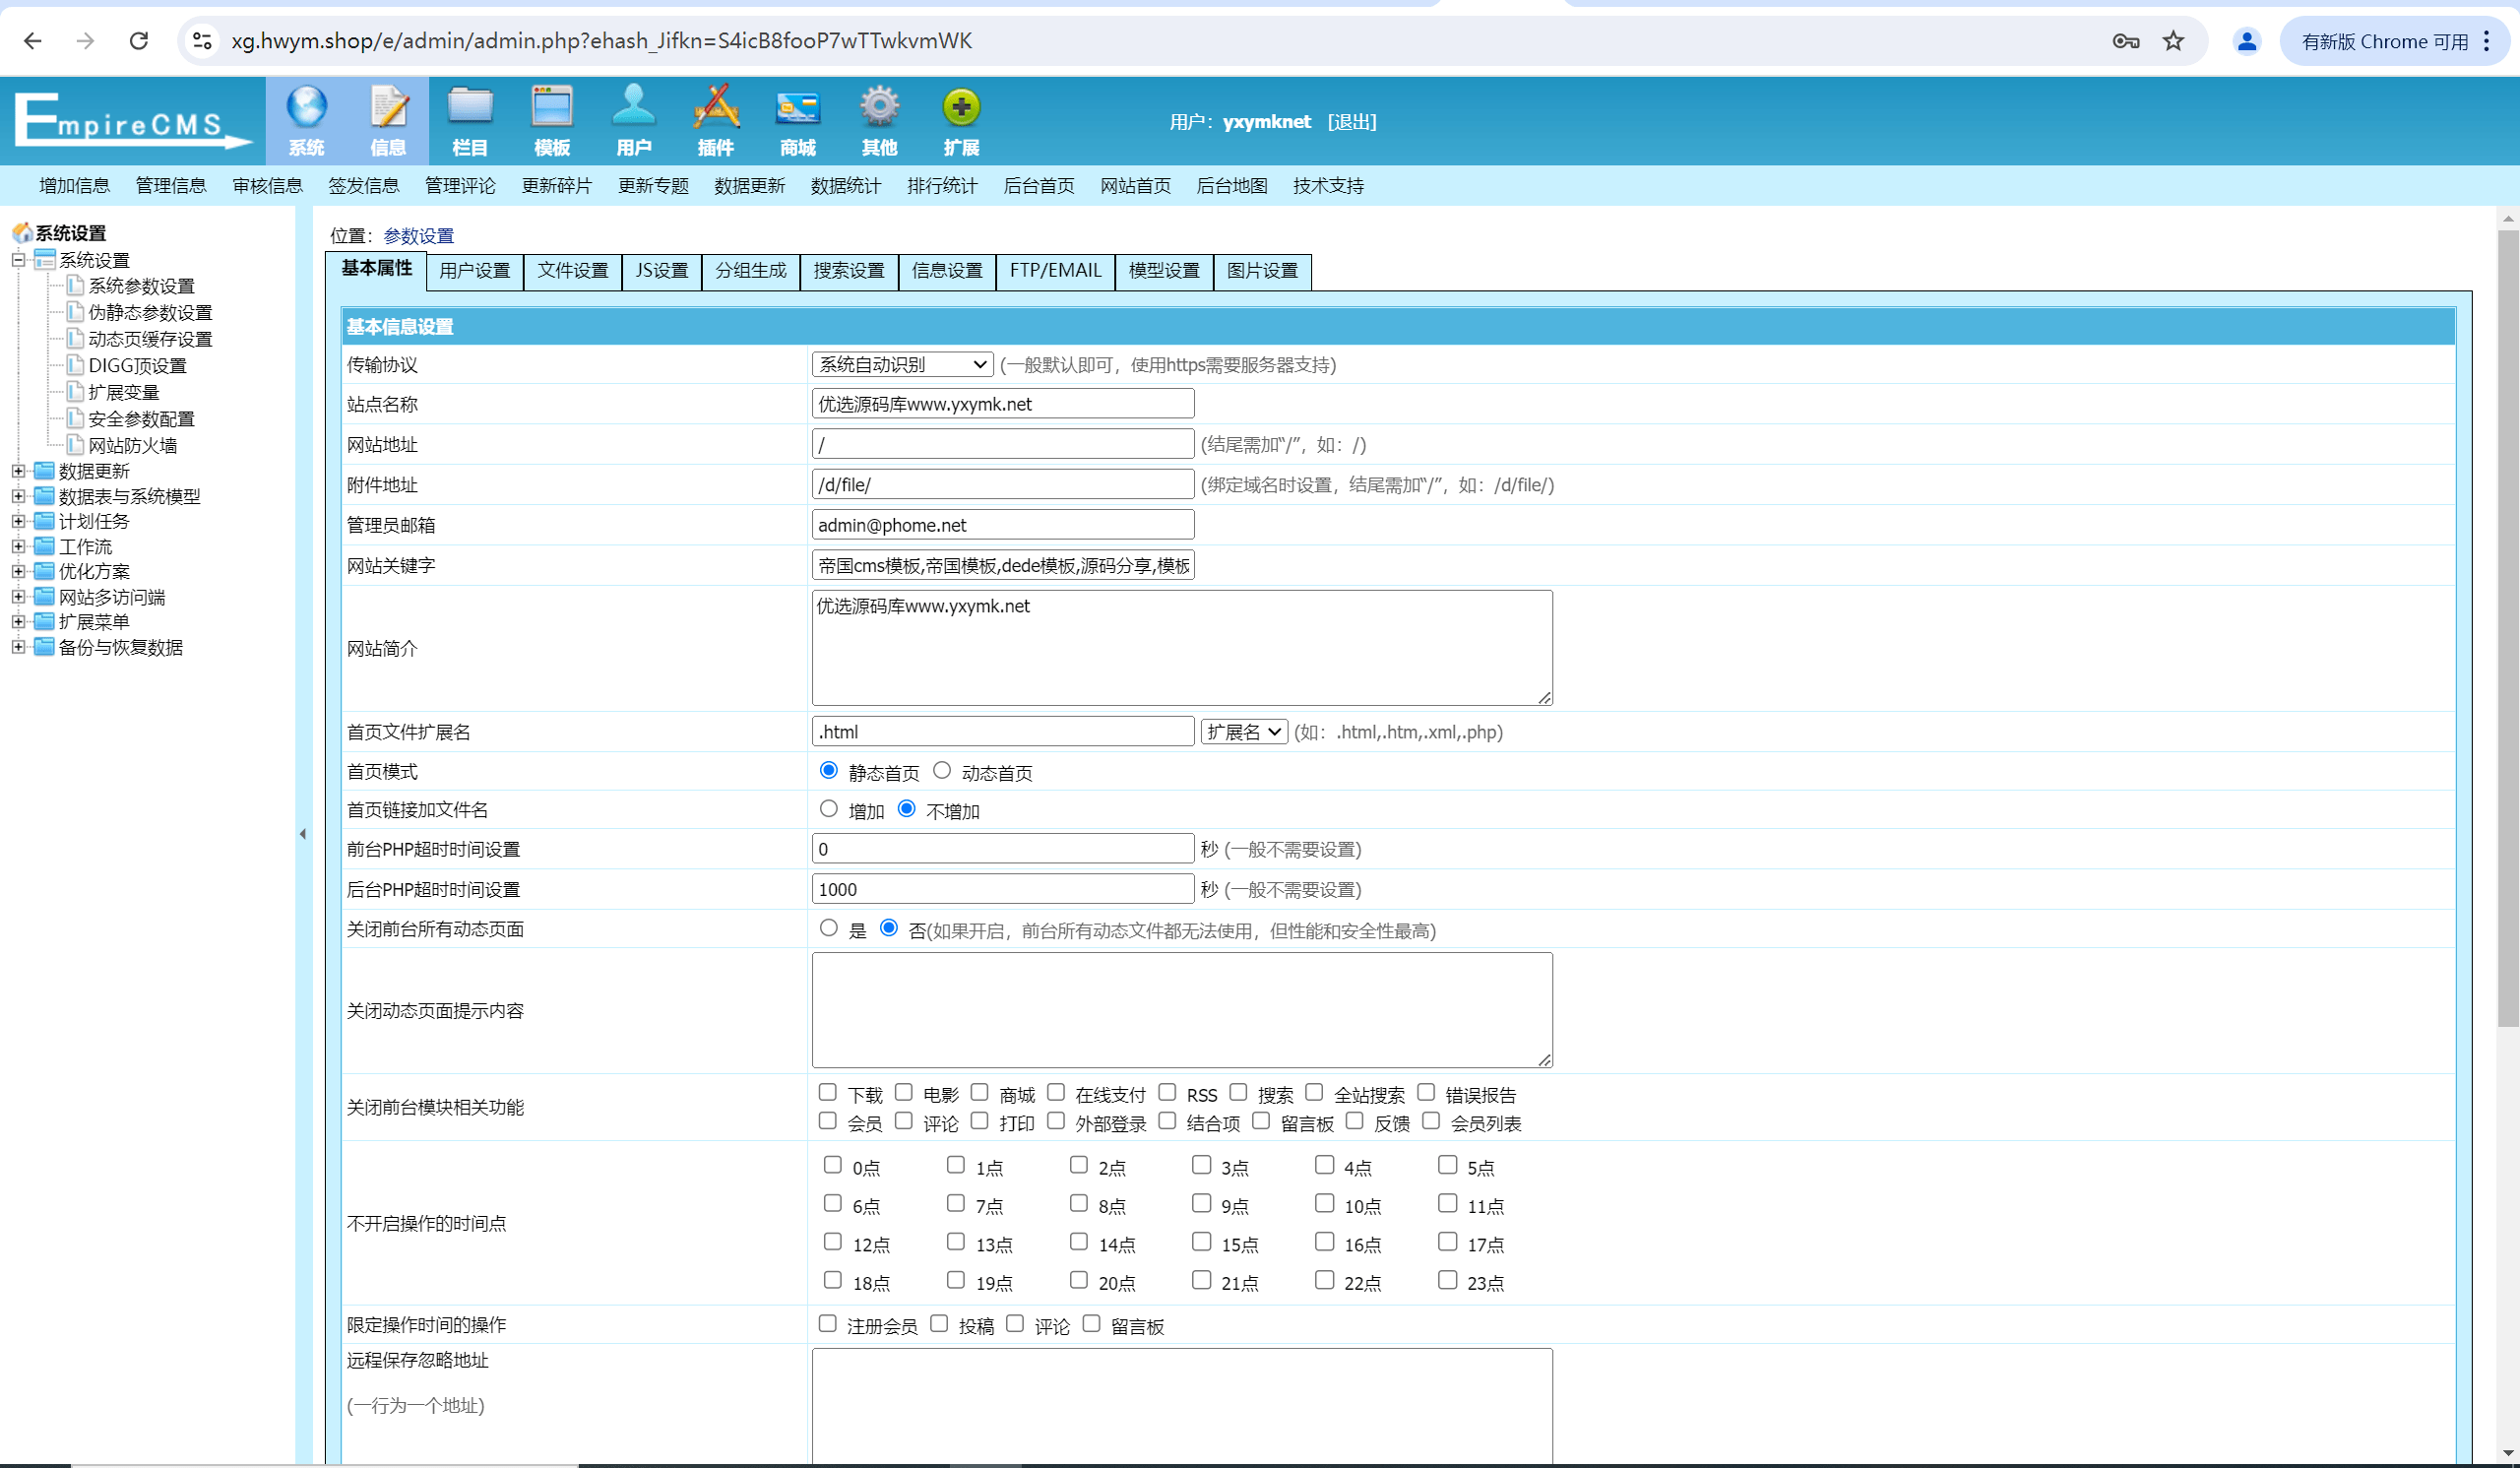Screen dimensions: 2520x1468
Task: Select 是 to close front dynamic pages
Action: point(828,928)
